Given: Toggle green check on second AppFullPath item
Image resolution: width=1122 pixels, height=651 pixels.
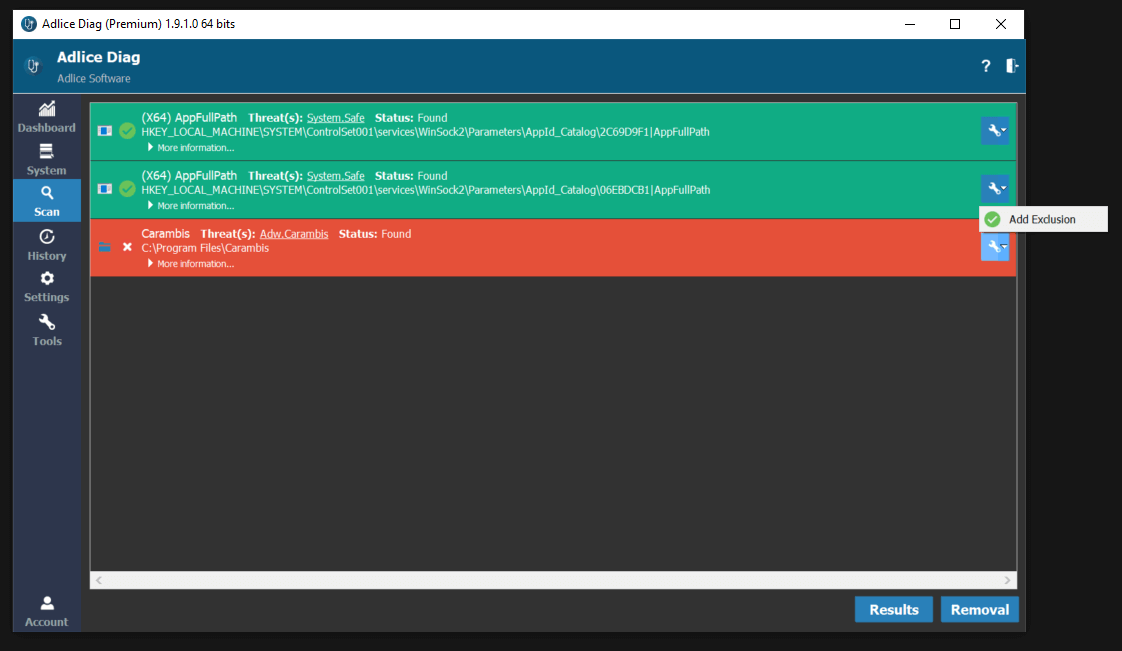Looking at the screenshot, I should tap(127, 189).
